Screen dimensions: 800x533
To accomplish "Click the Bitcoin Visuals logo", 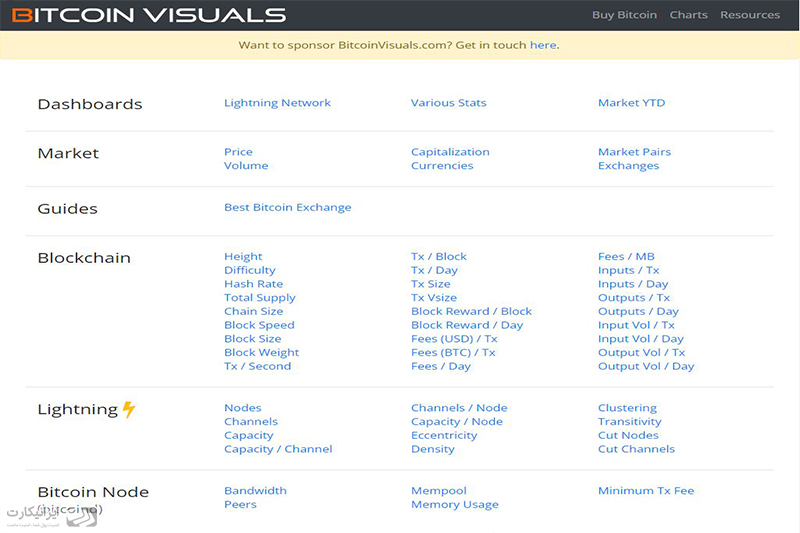I will tap(149, 15).
